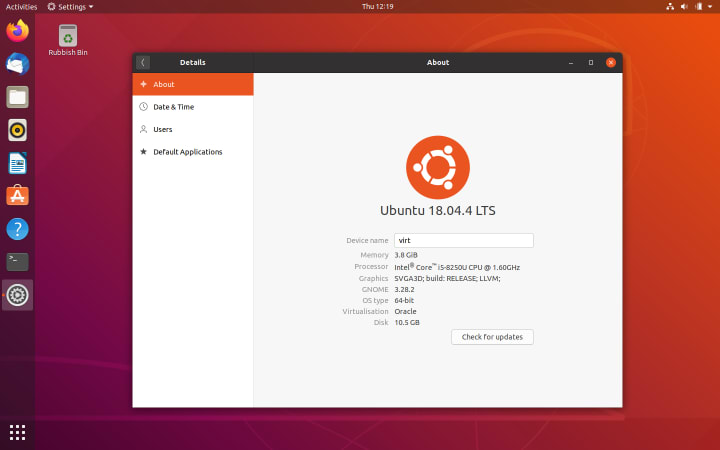The height and width of the screenshot is (450, 720).
Task: Minimize the Settings window
Action: click(571, 62)
